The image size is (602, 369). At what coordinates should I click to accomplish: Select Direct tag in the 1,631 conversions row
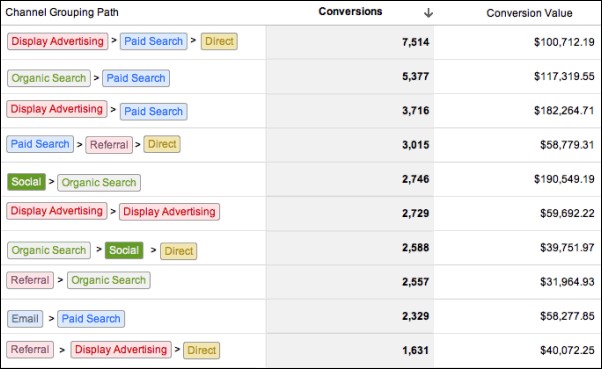pyautogui.click(x=202, y=350)
